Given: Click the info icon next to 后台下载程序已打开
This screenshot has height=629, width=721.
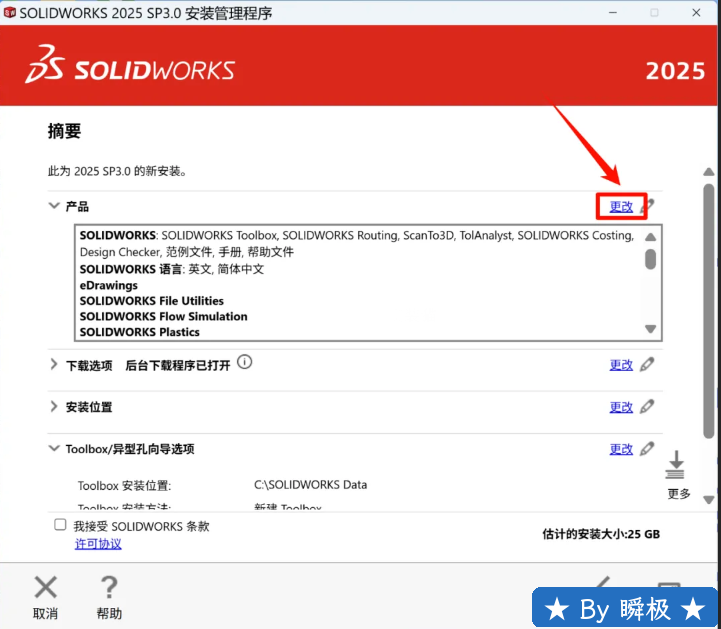Looking at the screenshot, I should [244, 363].
